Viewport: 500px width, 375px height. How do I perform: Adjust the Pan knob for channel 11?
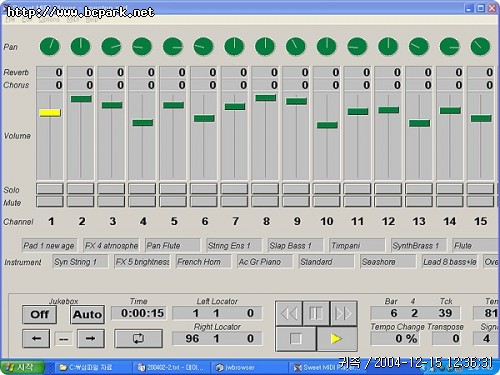357,46
